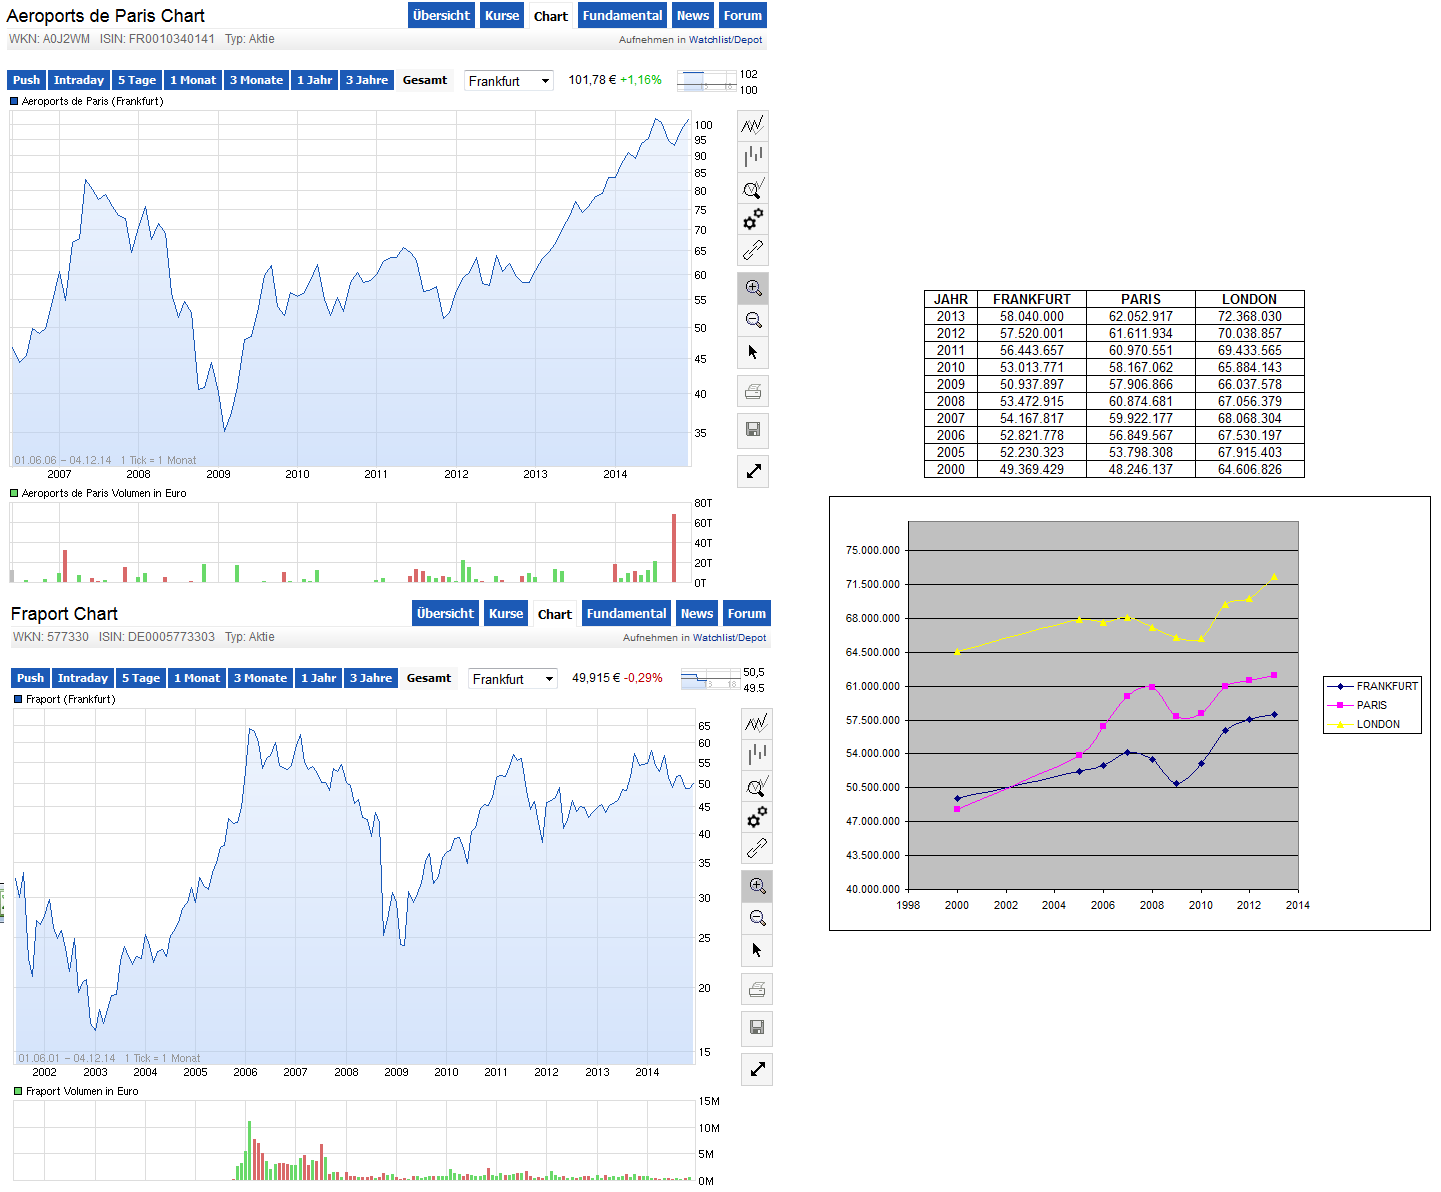
Task: Select the 3 Jahre time range for Aeroports de Paris
Action: click(367, 79)
